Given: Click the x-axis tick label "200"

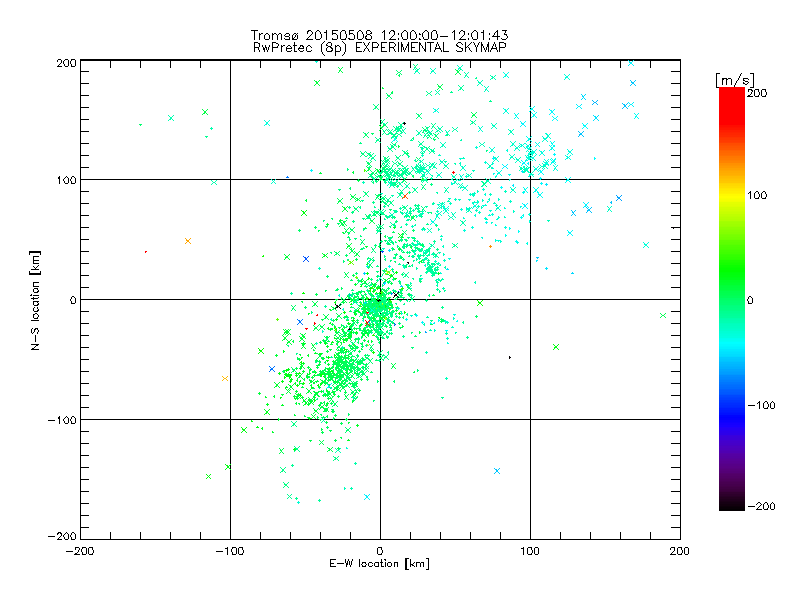Looking at the screenshot, I should 680,551.
